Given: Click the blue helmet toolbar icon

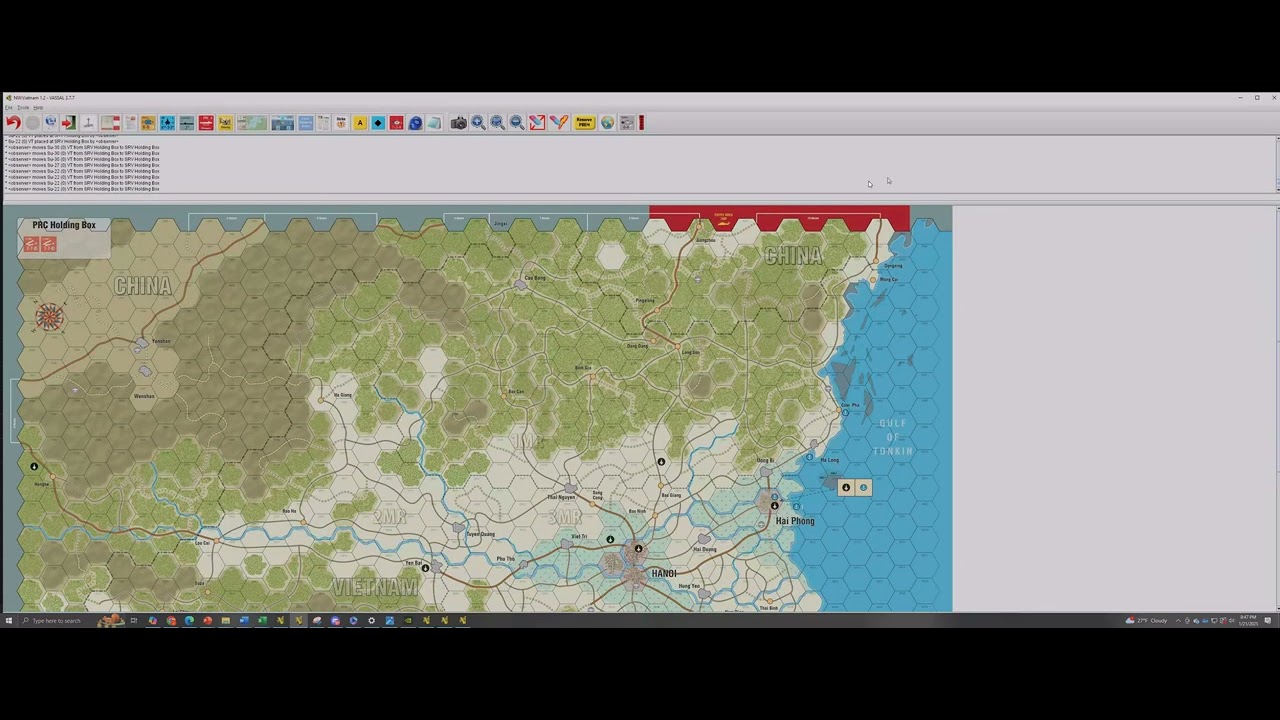Looking at the screenshot, I should coord(415,122).
